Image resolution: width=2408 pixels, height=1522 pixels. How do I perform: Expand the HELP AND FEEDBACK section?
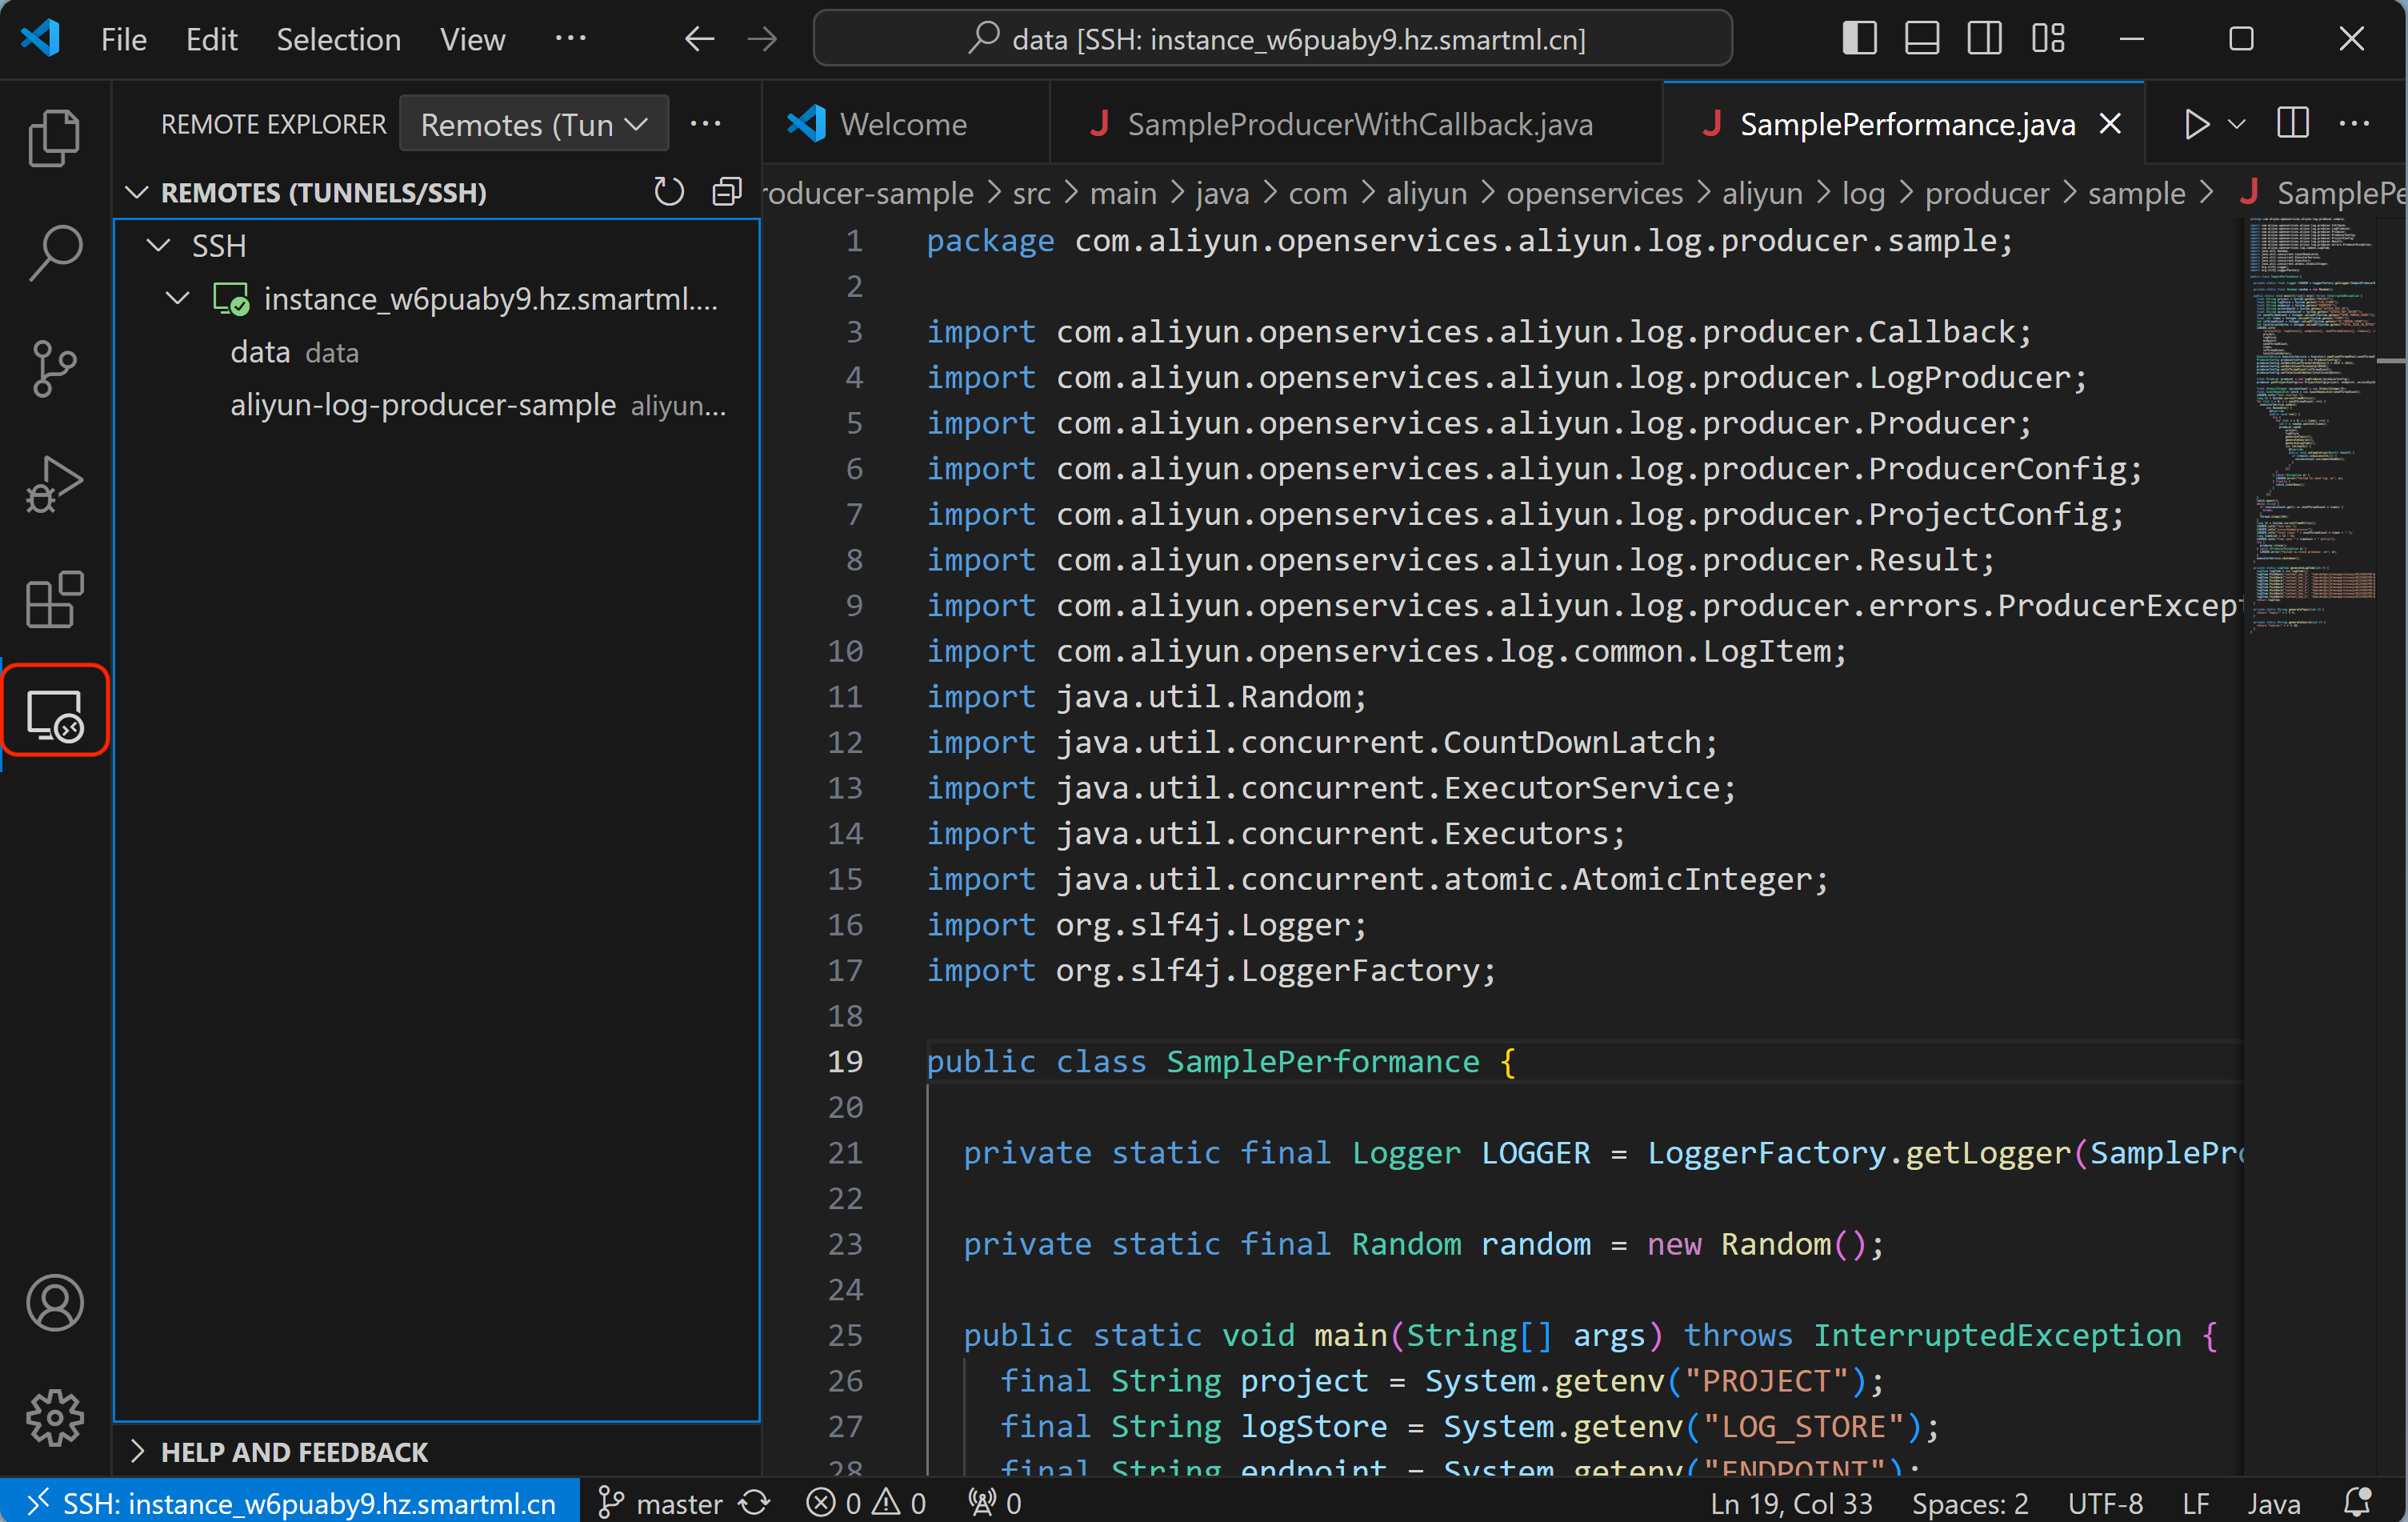point(137,1451)
